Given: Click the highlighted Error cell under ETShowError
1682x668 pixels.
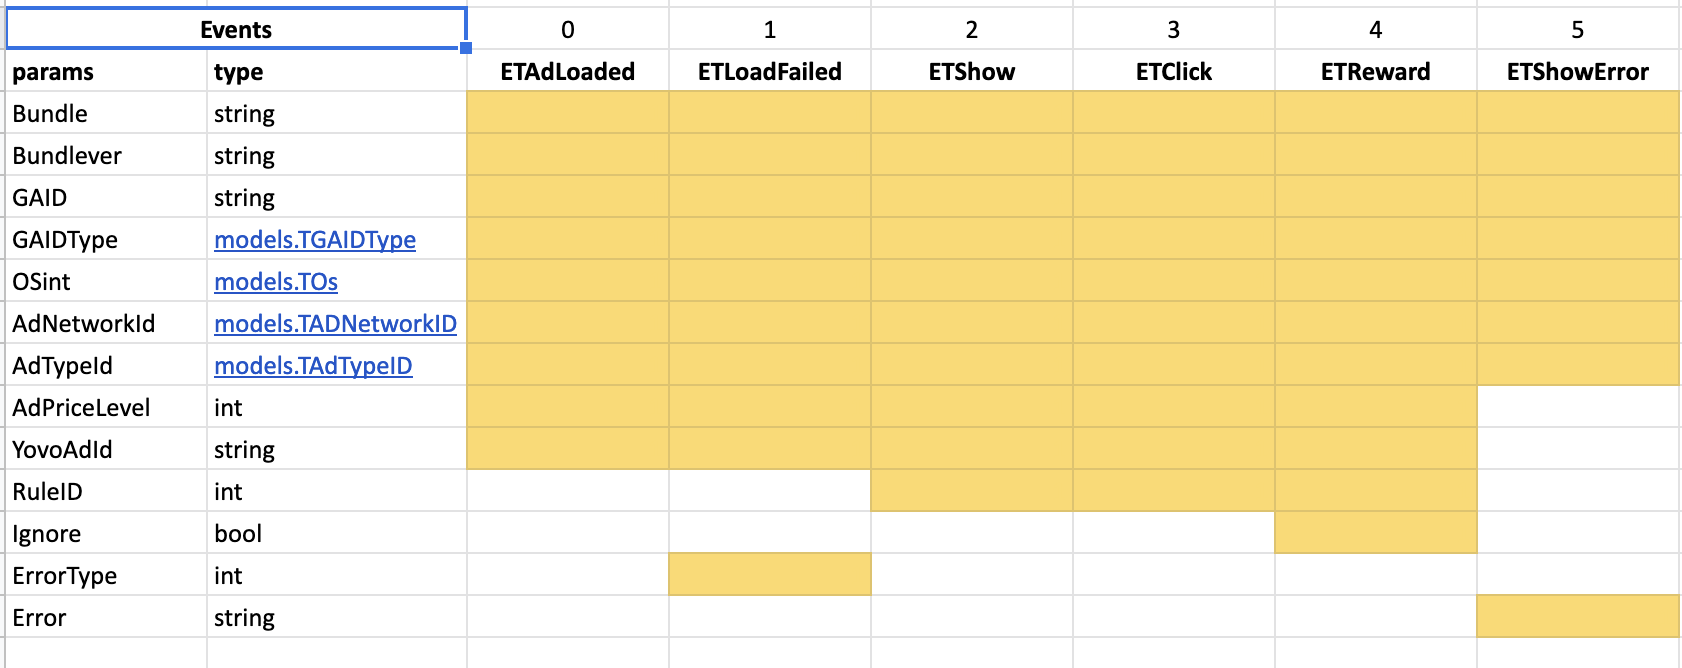Looking at the screenshot, I should 1578,617.
